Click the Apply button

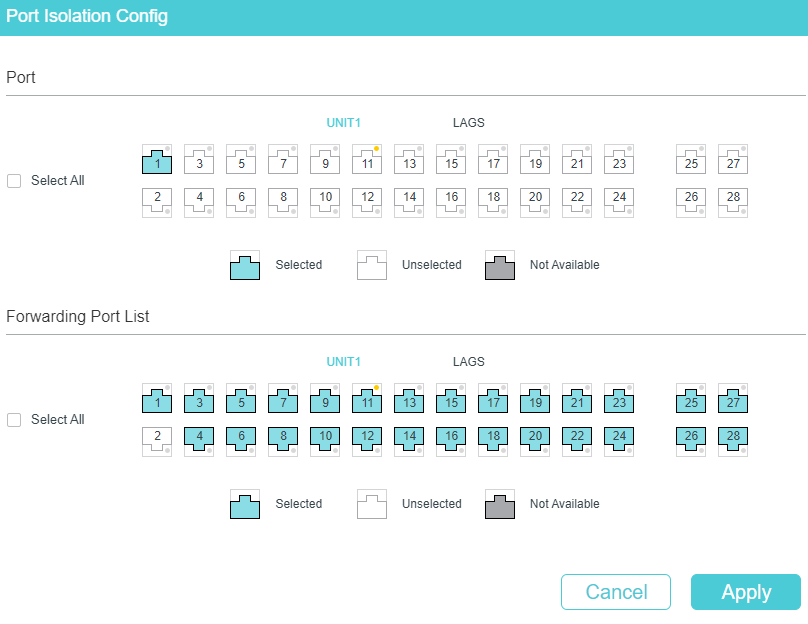(746, 592)
